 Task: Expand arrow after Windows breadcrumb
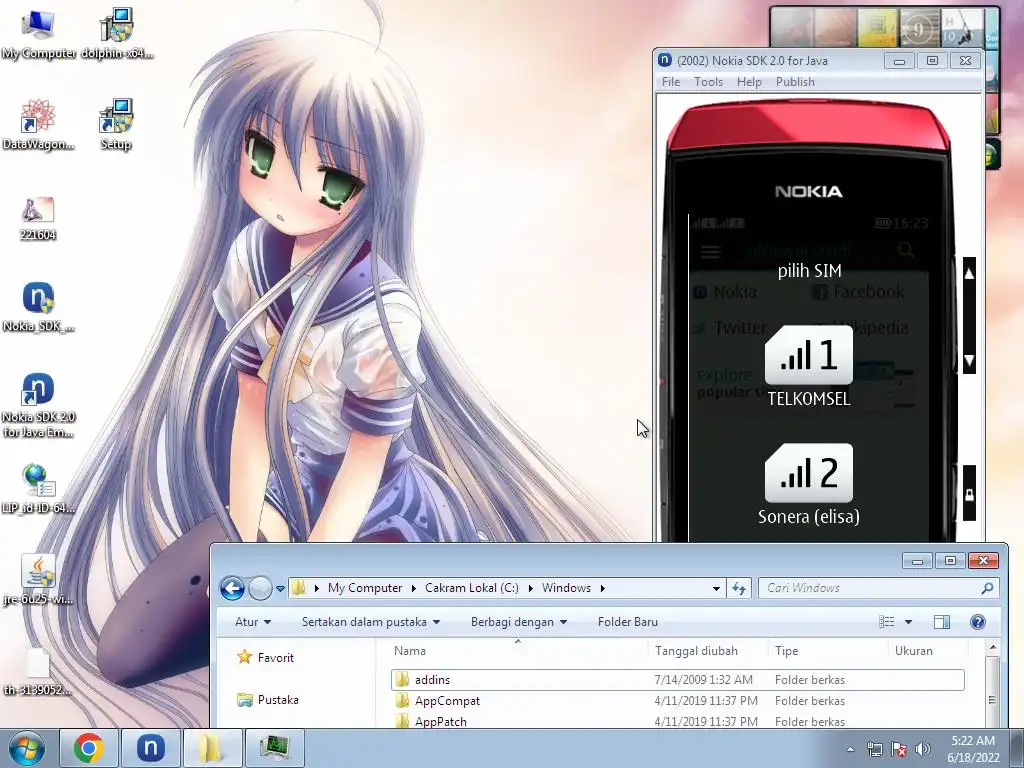(602, 588)
